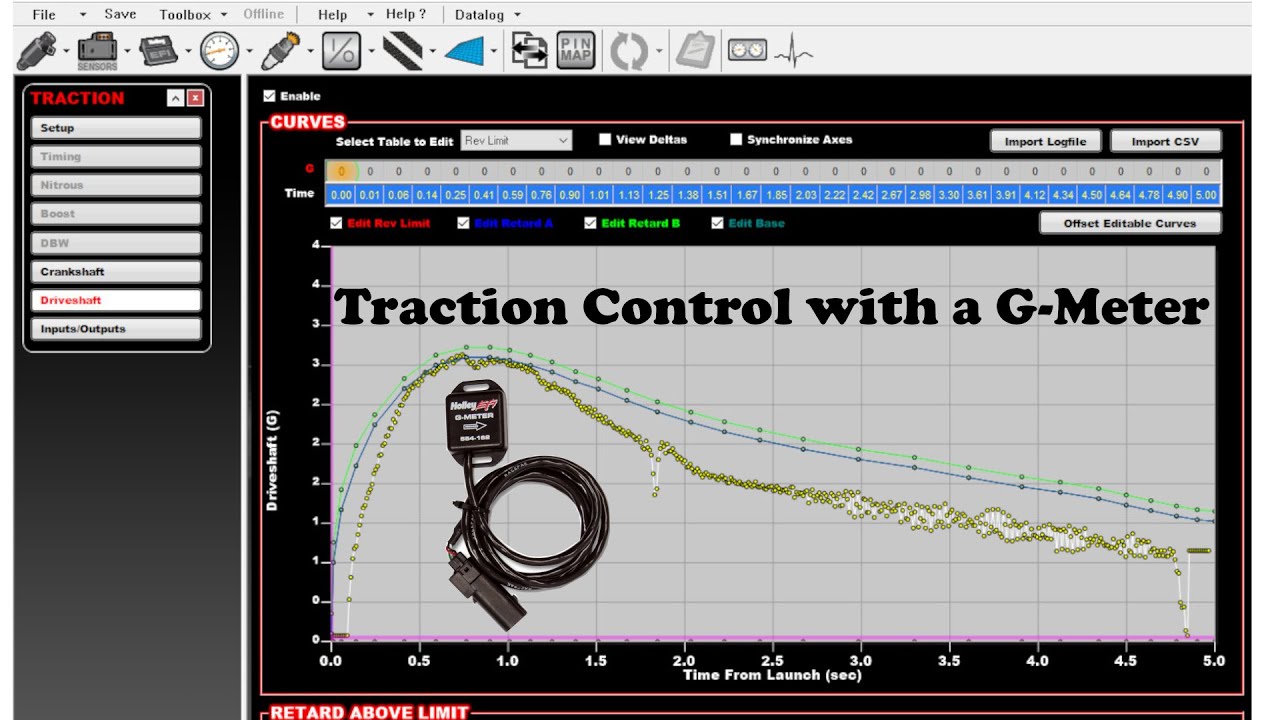Select the 0.25 Time cell
The image size is (1280, 720).
tap(456, 194)
